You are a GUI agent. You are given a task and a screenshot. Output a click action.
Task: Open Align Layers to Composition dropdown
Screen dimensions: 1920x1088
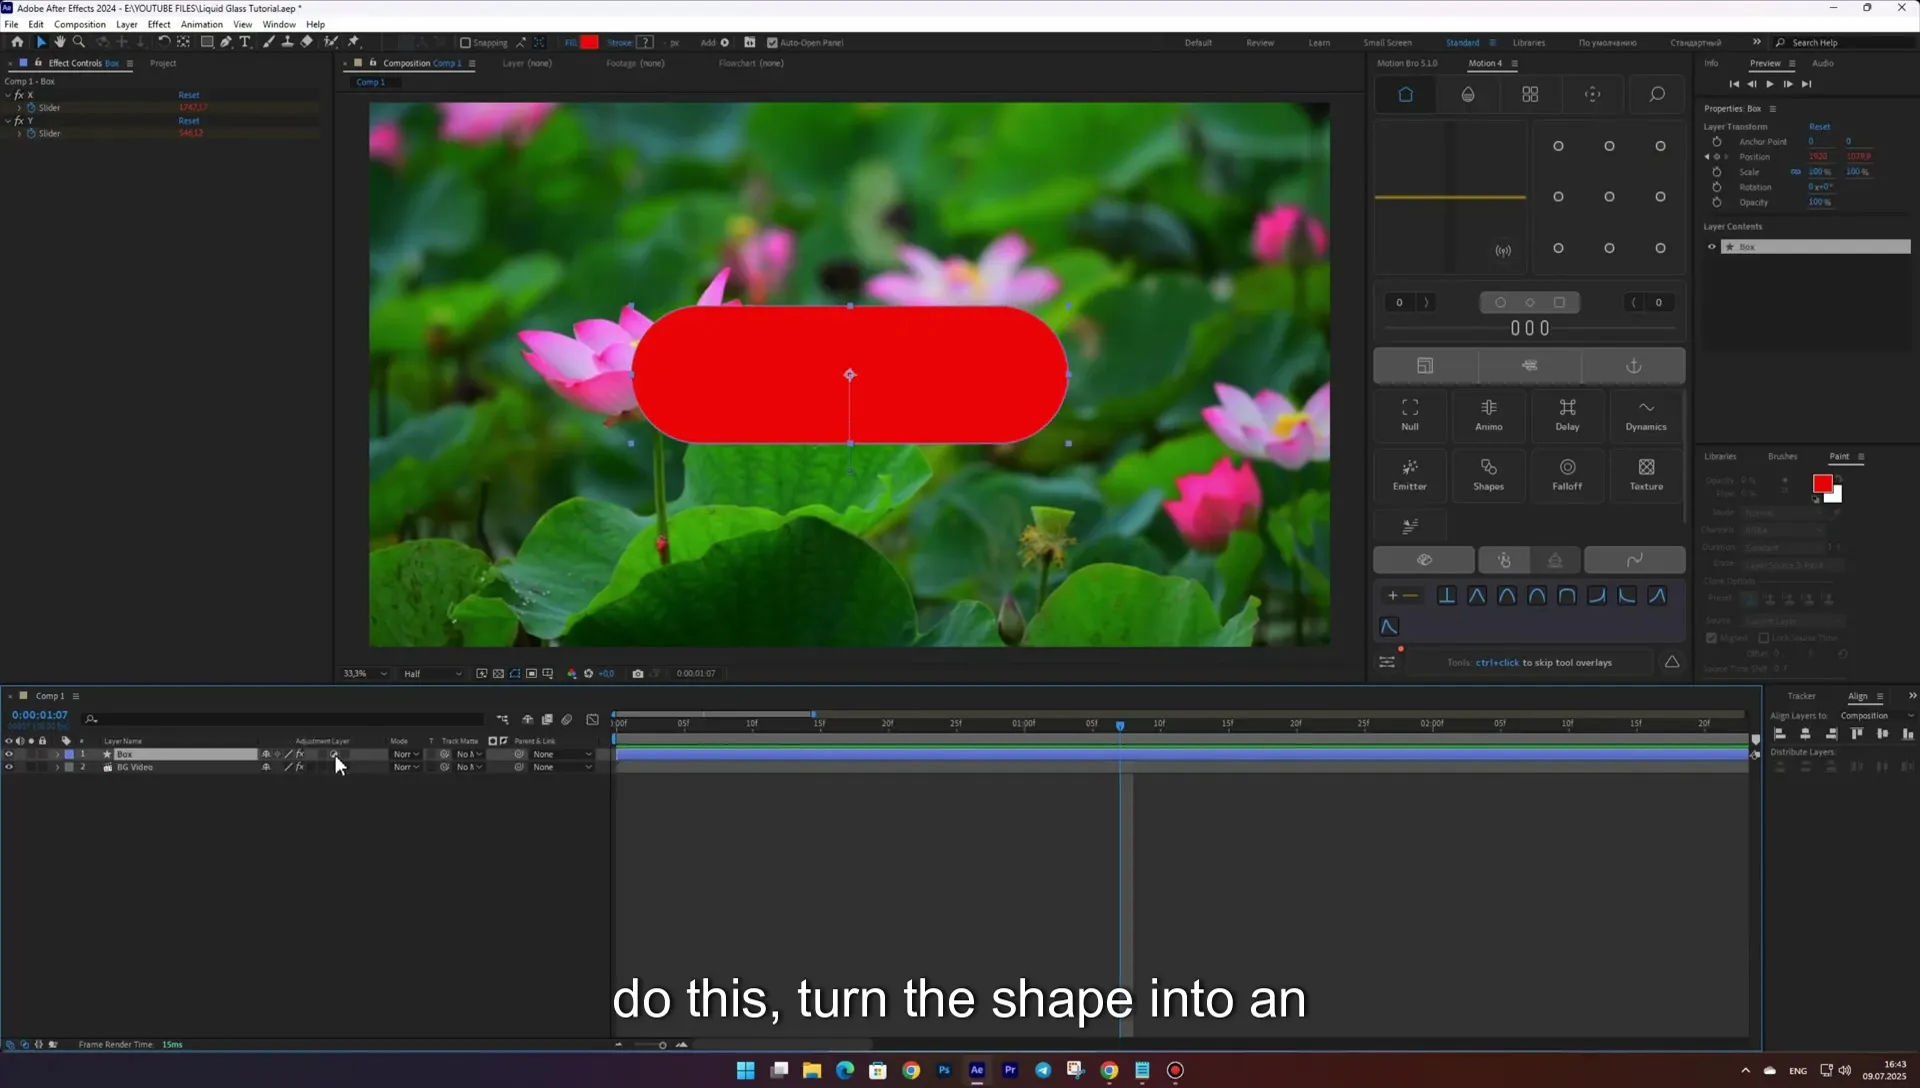[x=1877, y=716]
